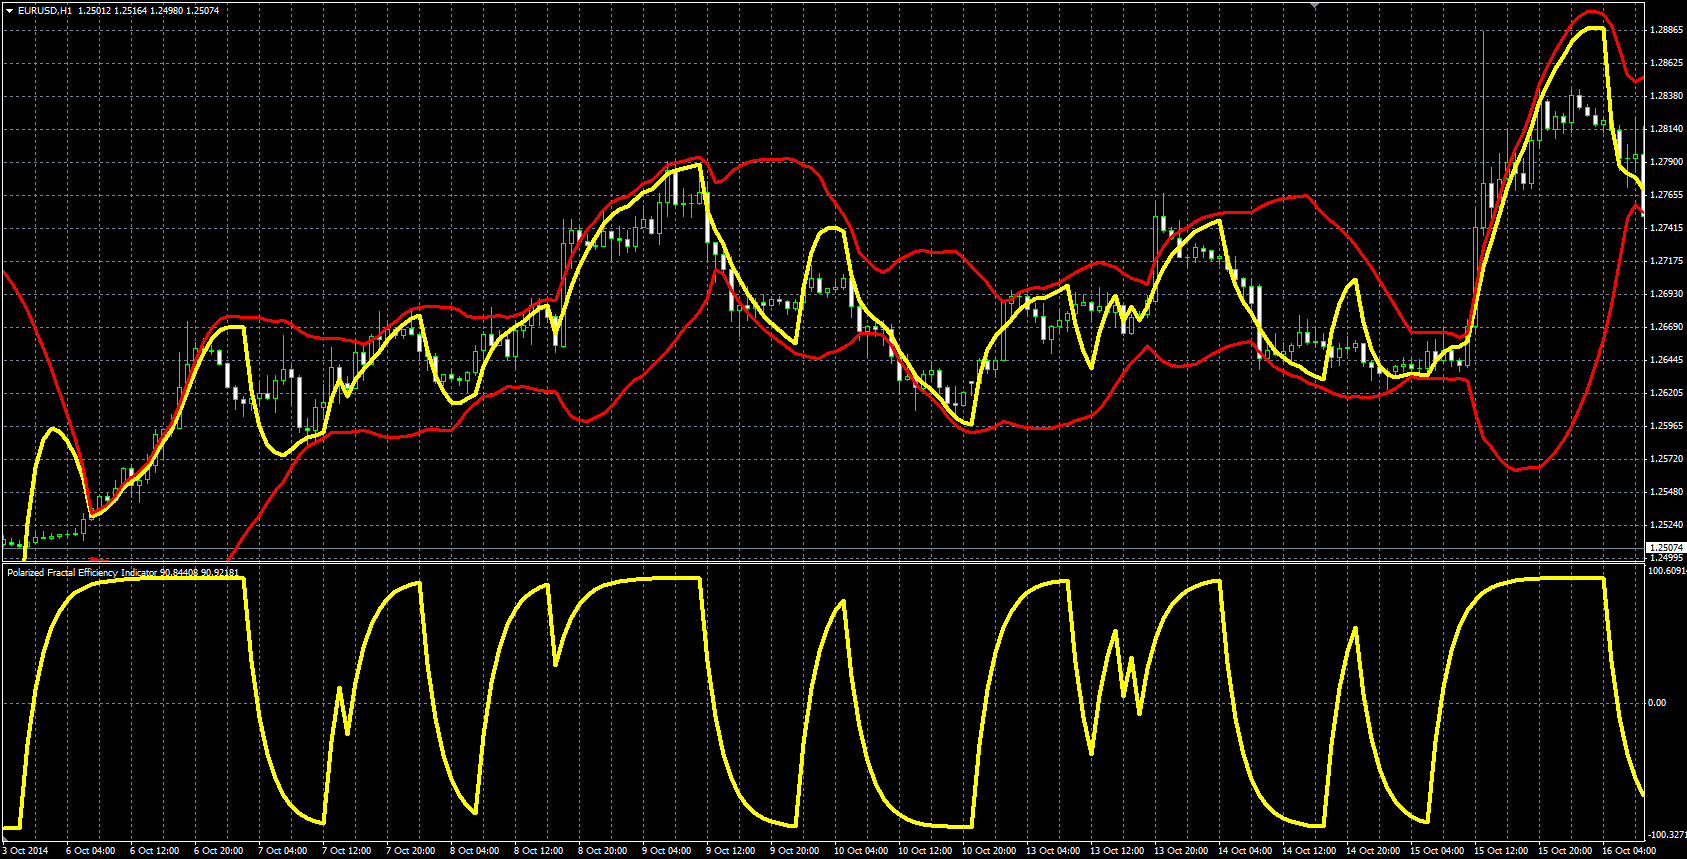Click price axis value 1.26930

point(1666,294)
